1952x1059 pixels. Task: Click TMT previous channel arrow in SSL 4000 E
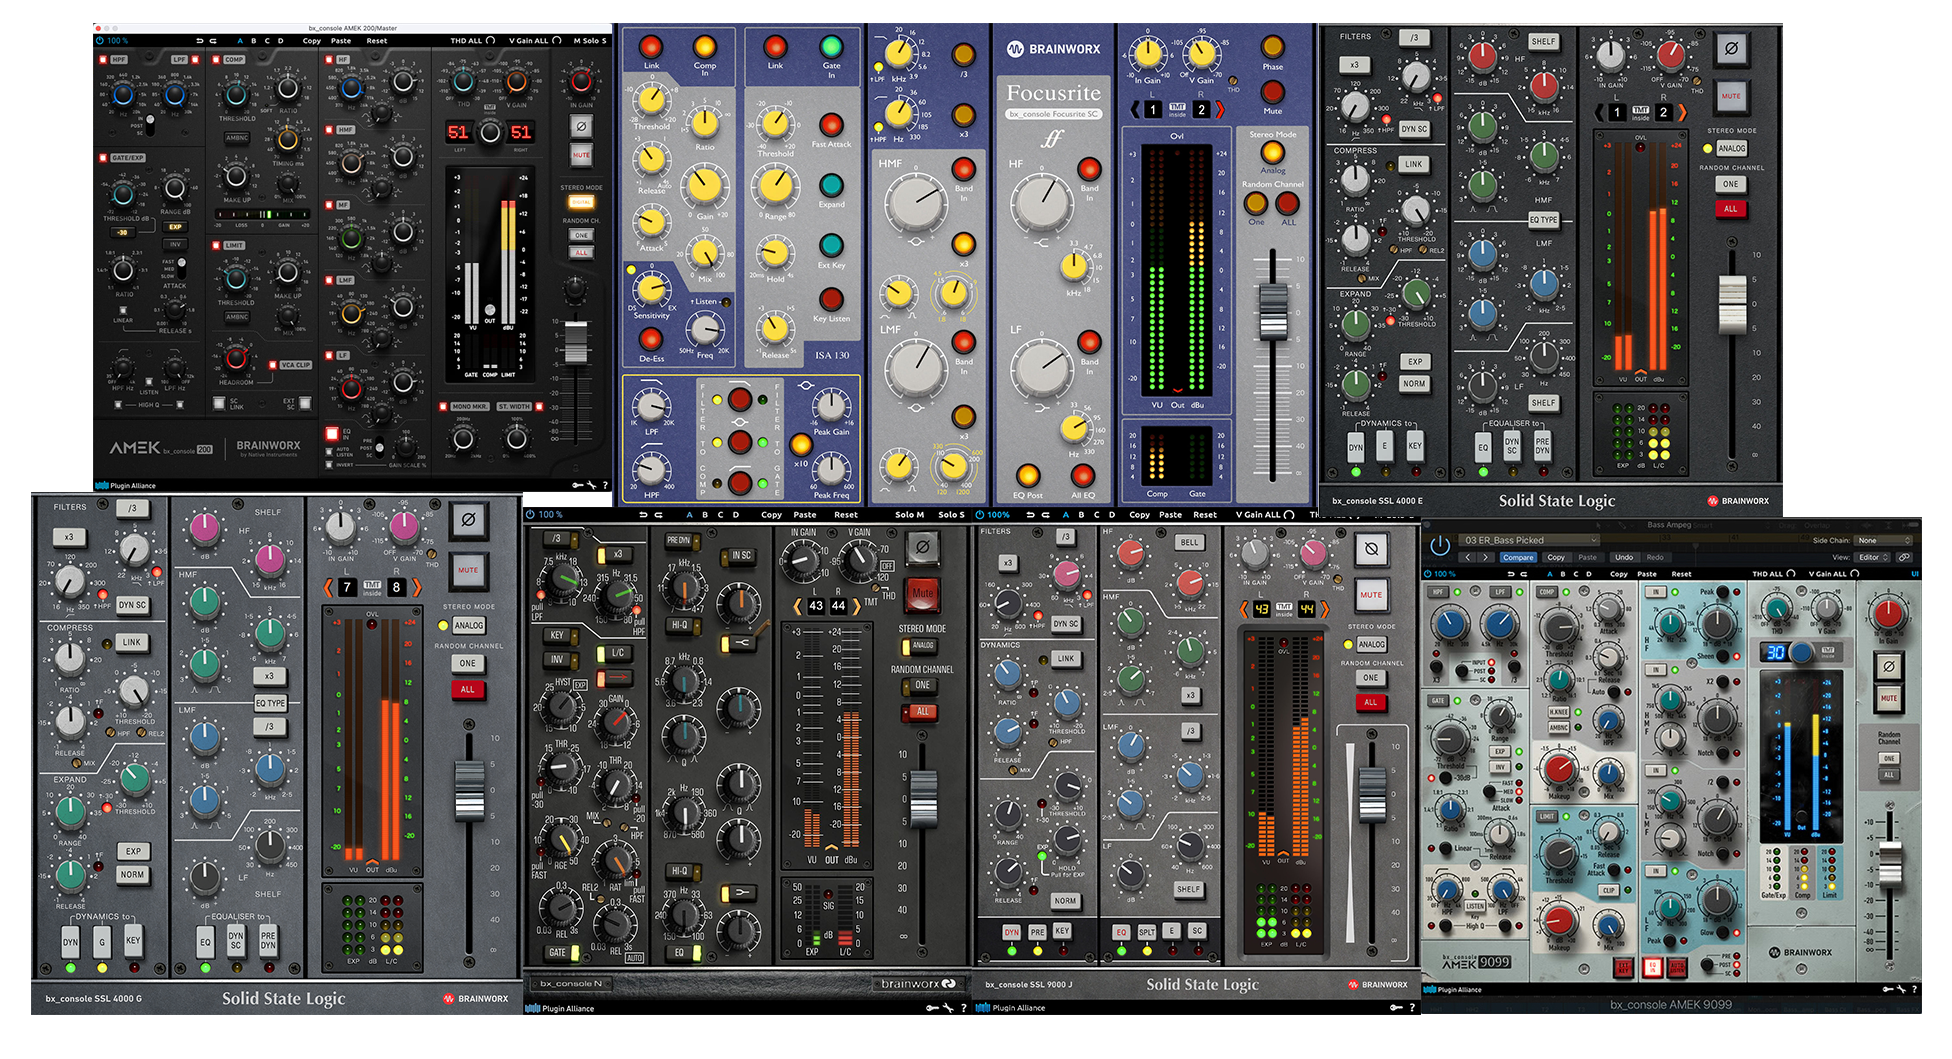click(1599, 112)
